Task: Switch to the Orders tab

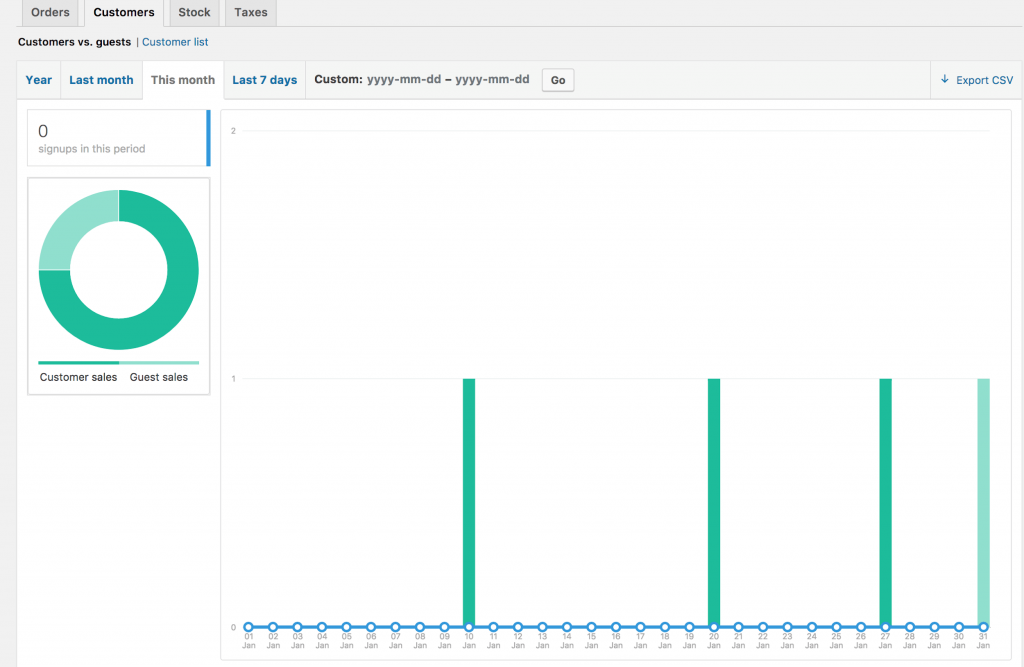Action: coord(50,13)
